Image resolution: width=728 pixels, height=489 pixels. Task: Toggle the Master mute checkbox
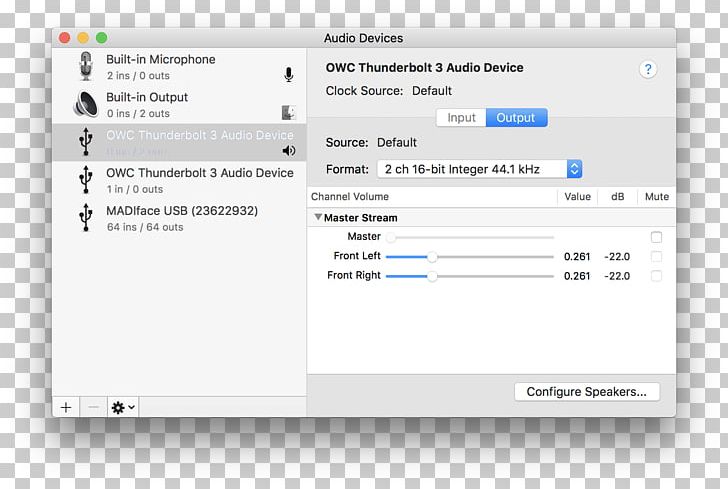656,237
